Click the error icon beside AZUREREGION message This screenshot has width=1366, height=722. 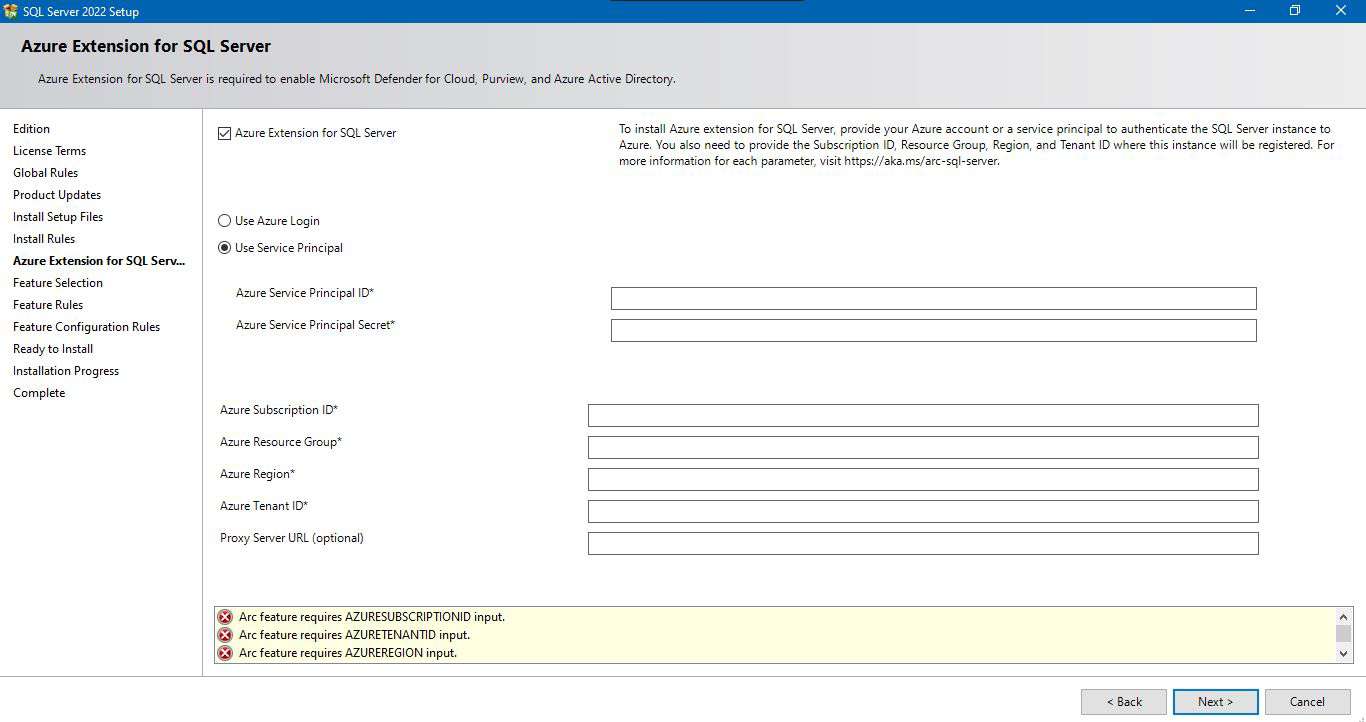(x=225, y=653)
